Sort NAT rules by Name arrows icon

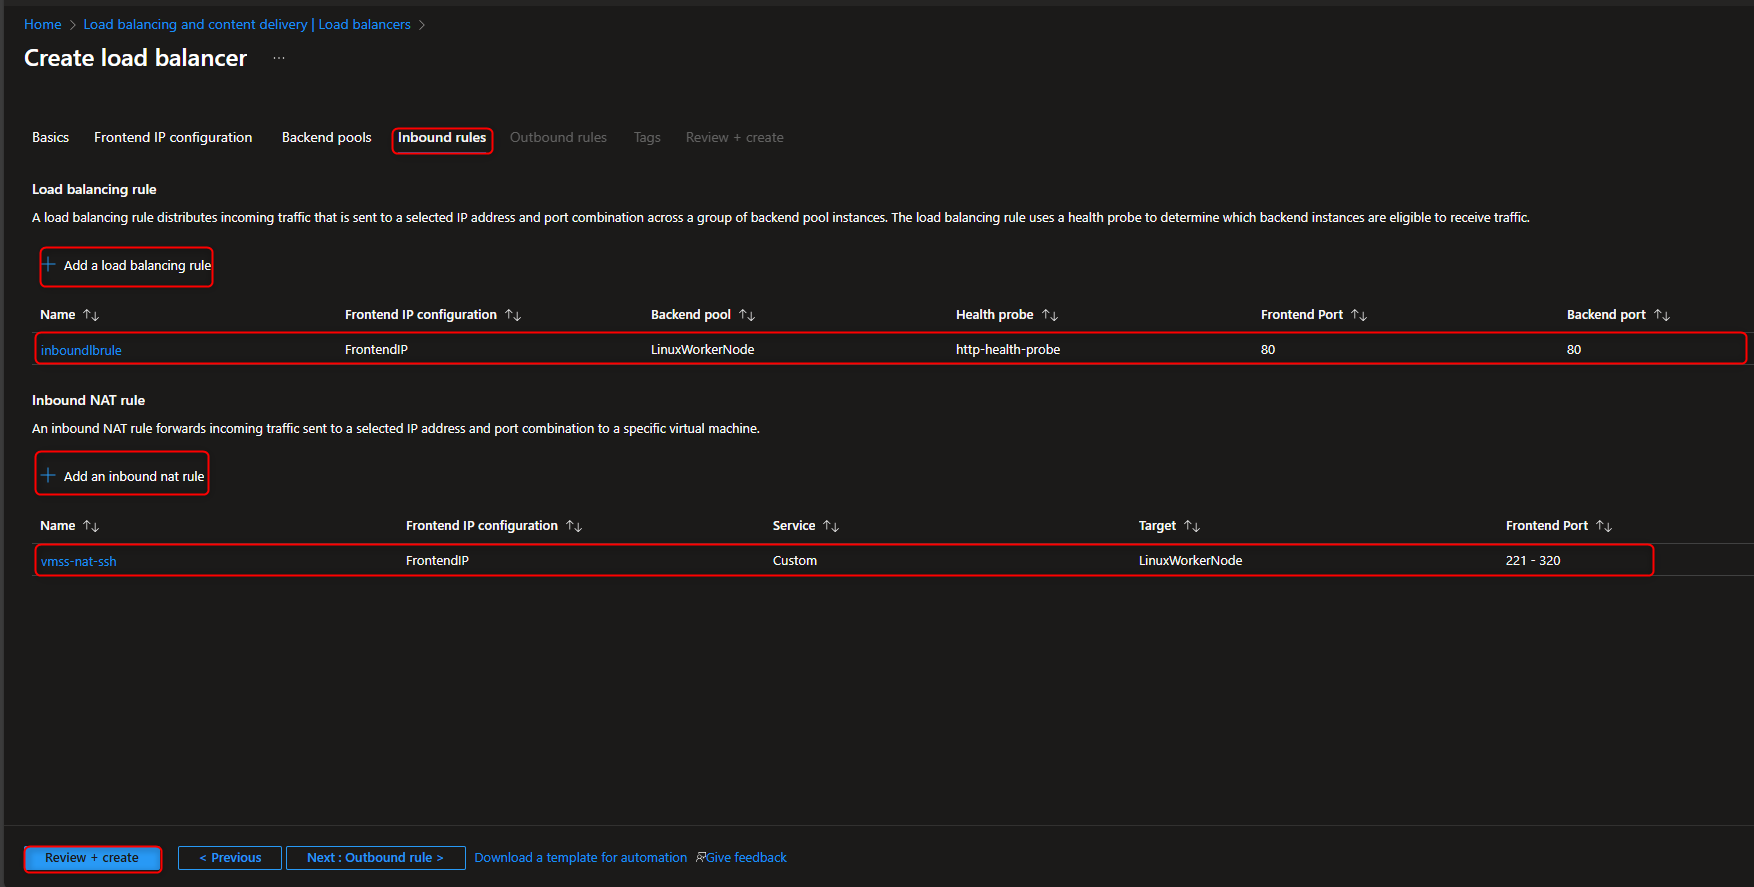click(x=91, y=526)
